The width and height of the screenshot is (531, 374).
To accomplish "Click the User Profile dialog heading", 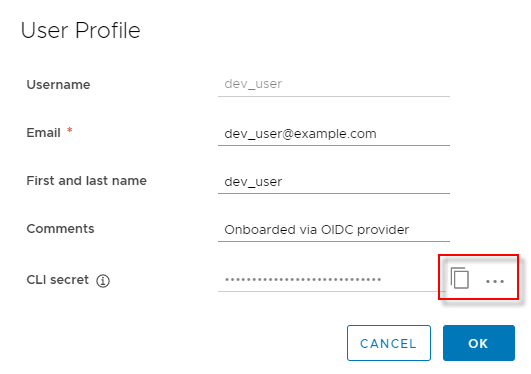I will [x=80, y=30].
